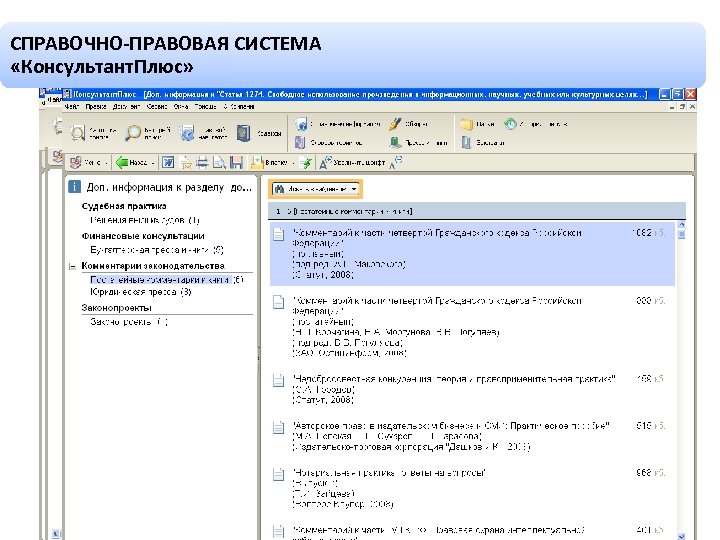Open the Документ menu
The width and height of the screenshot is (720, 540).
[126, 107]
